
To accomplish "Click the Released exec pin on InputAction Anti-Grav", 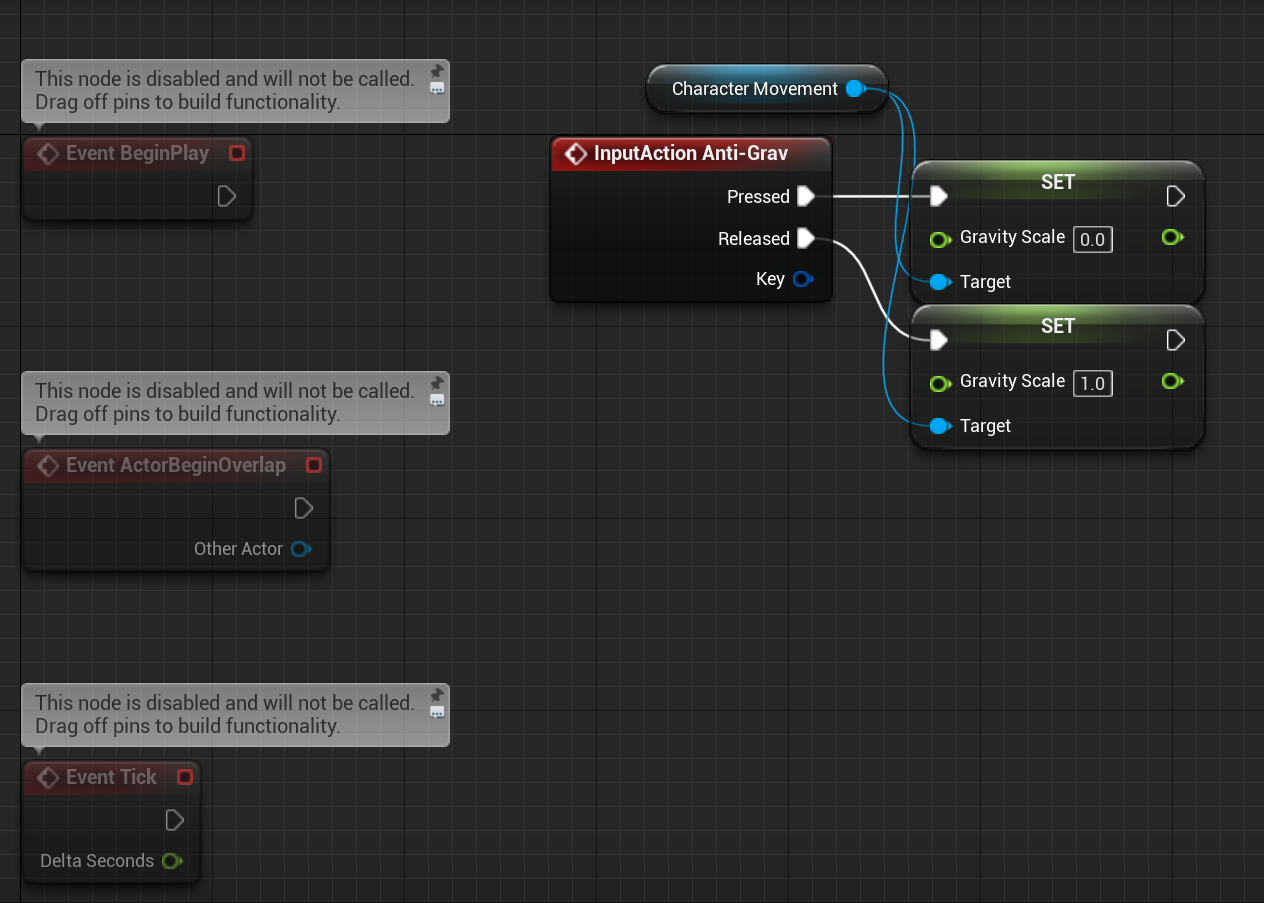I will pyautogui.click(x=806, y=238).
